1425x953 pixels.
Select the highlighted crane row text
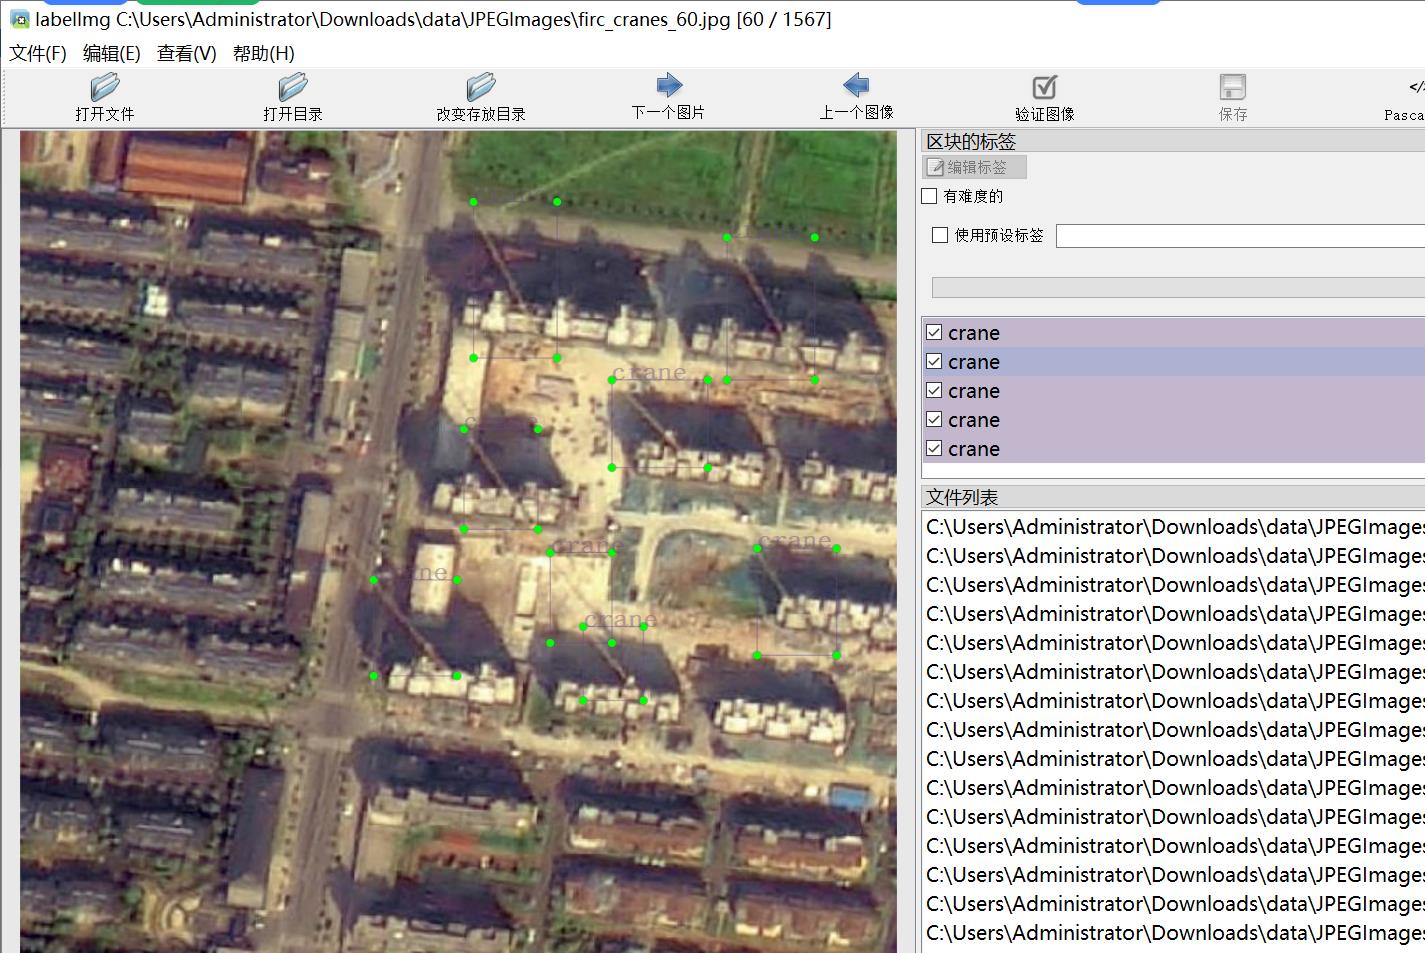pyautogui.click(x=974, y=362)
